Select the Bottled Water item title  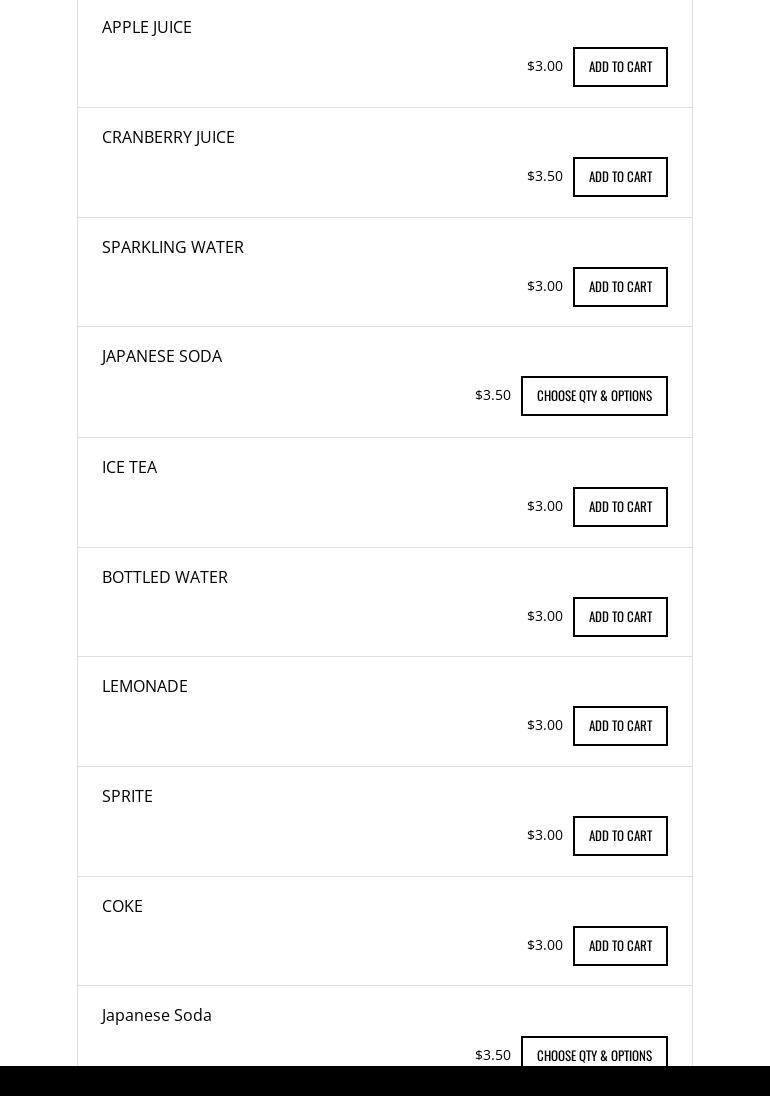point(165,577)
